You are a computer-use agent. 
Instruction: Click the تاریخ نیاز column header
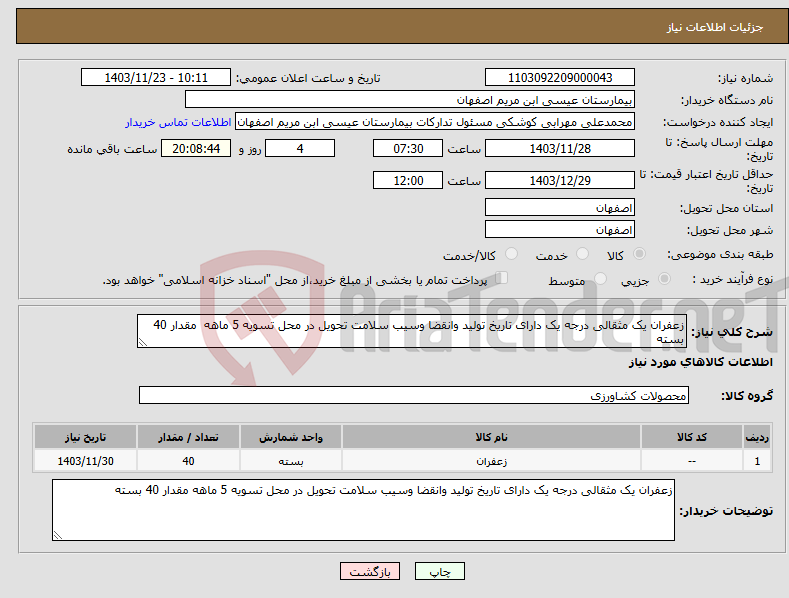[85, 437]
